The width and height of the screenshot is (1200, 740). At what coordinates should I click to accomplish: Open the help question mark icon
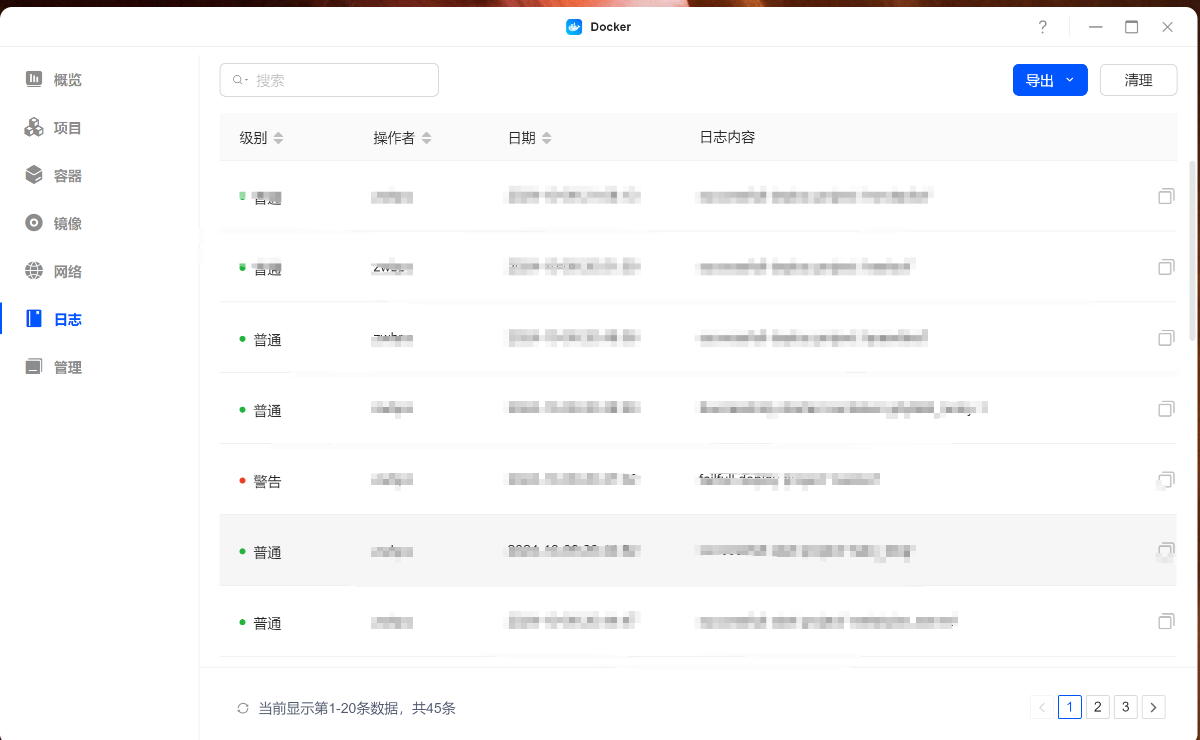(x=1042, y=27)
